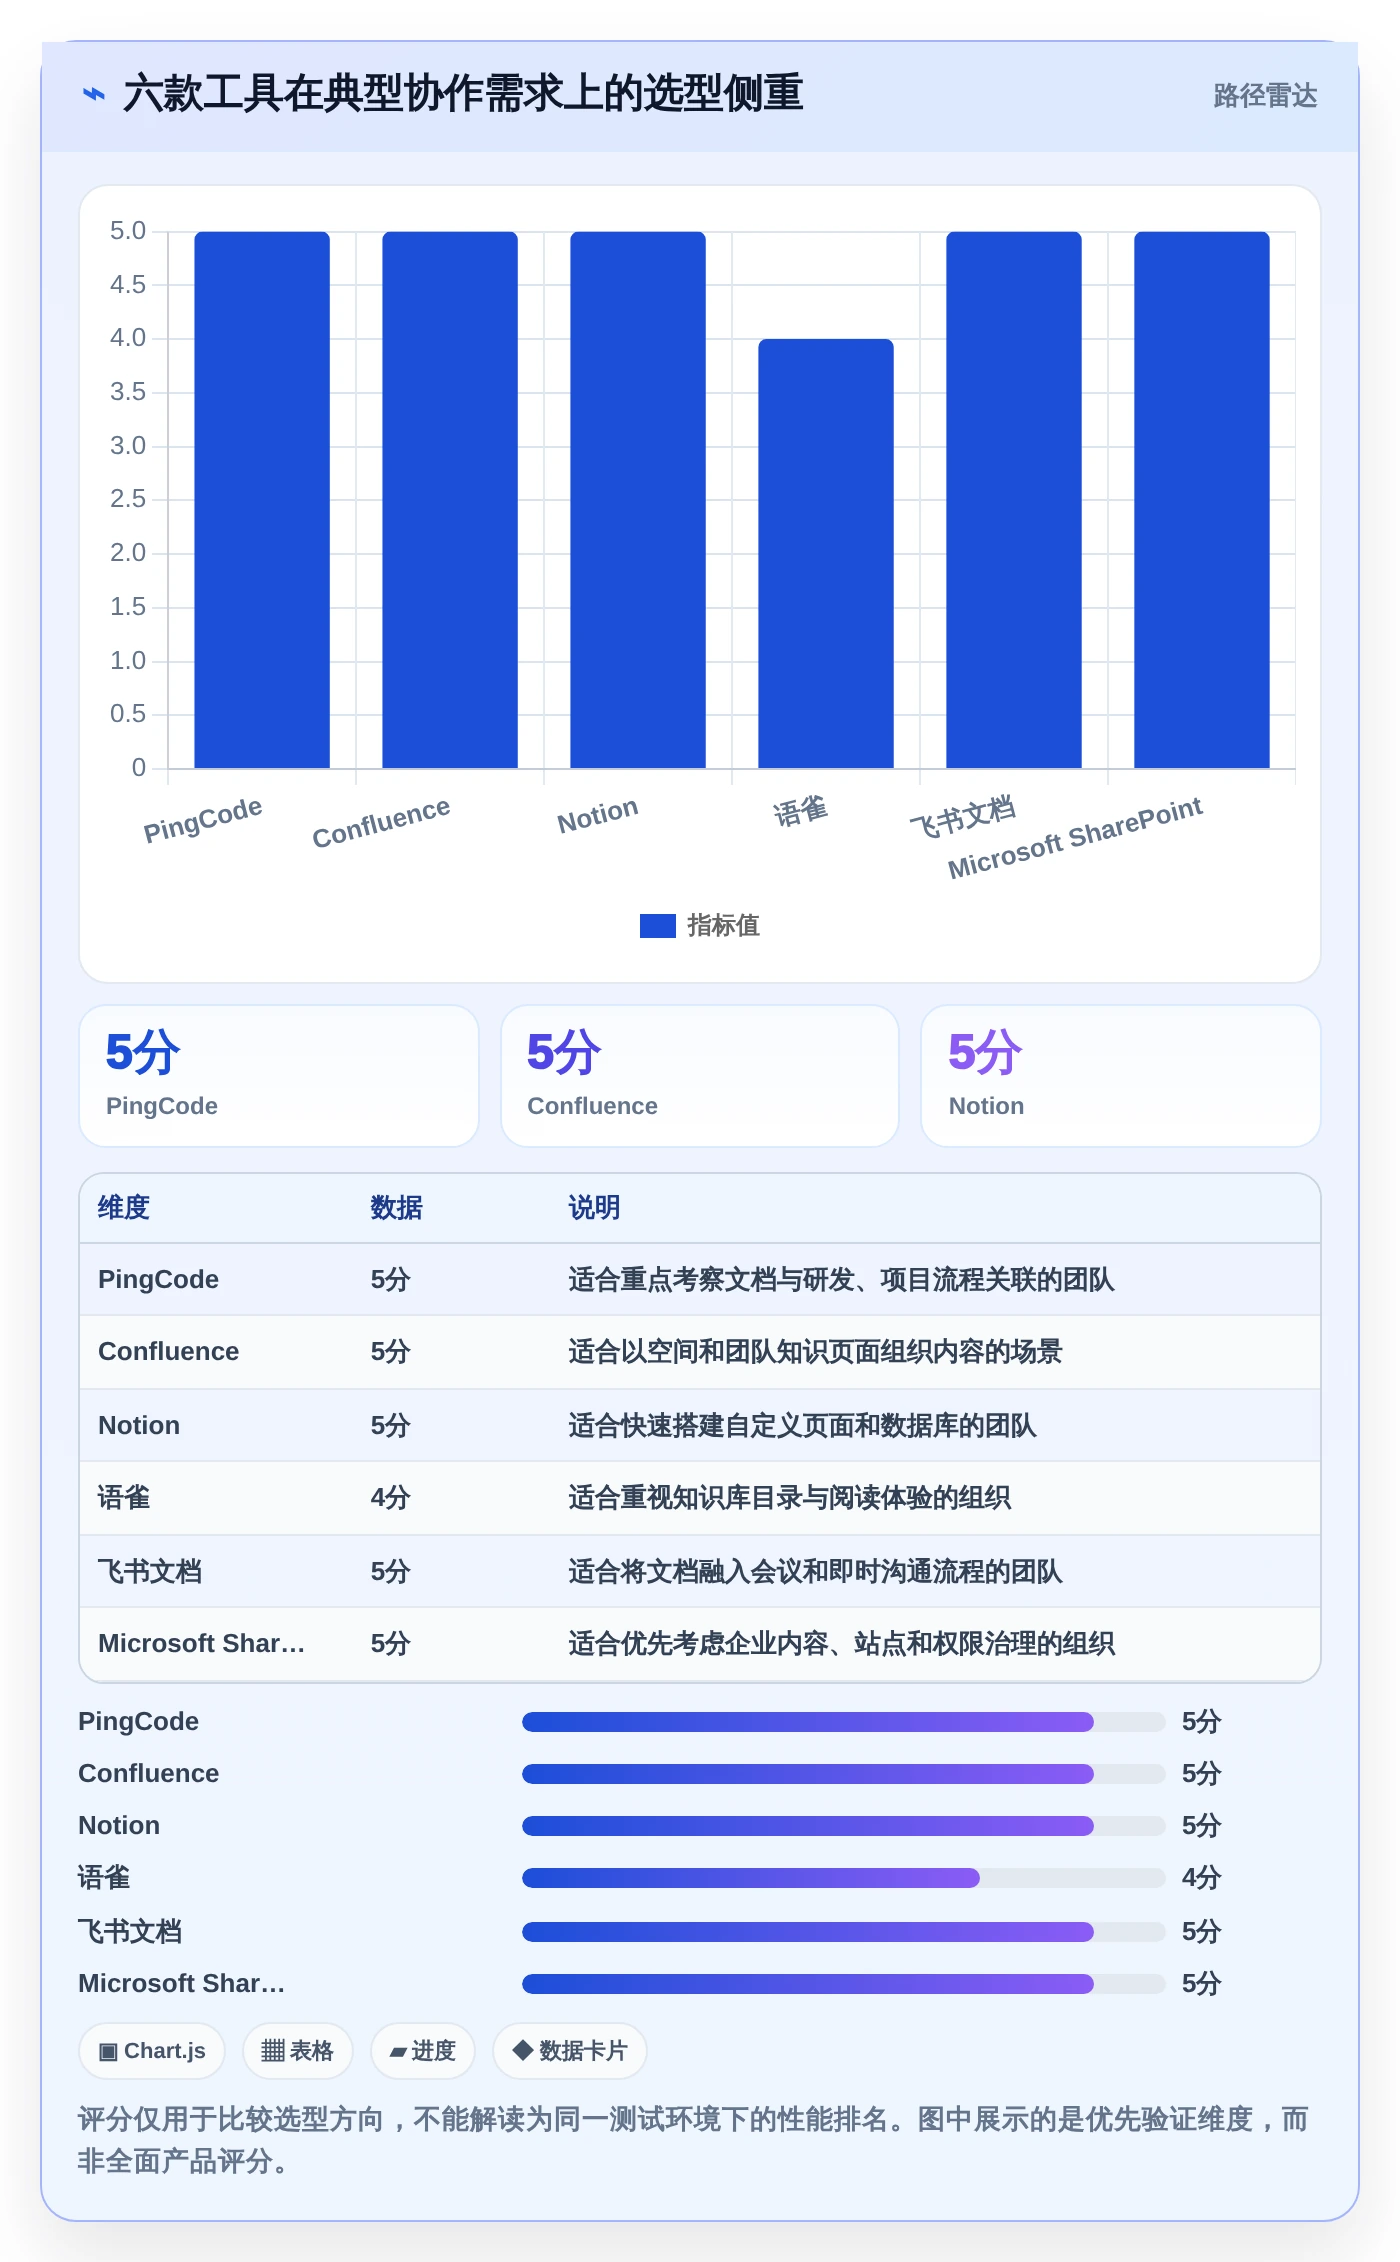Click description 适合重视知识库目录与阅读体验的组织
The image size is (1400, 2262).
click(789, 1498)
